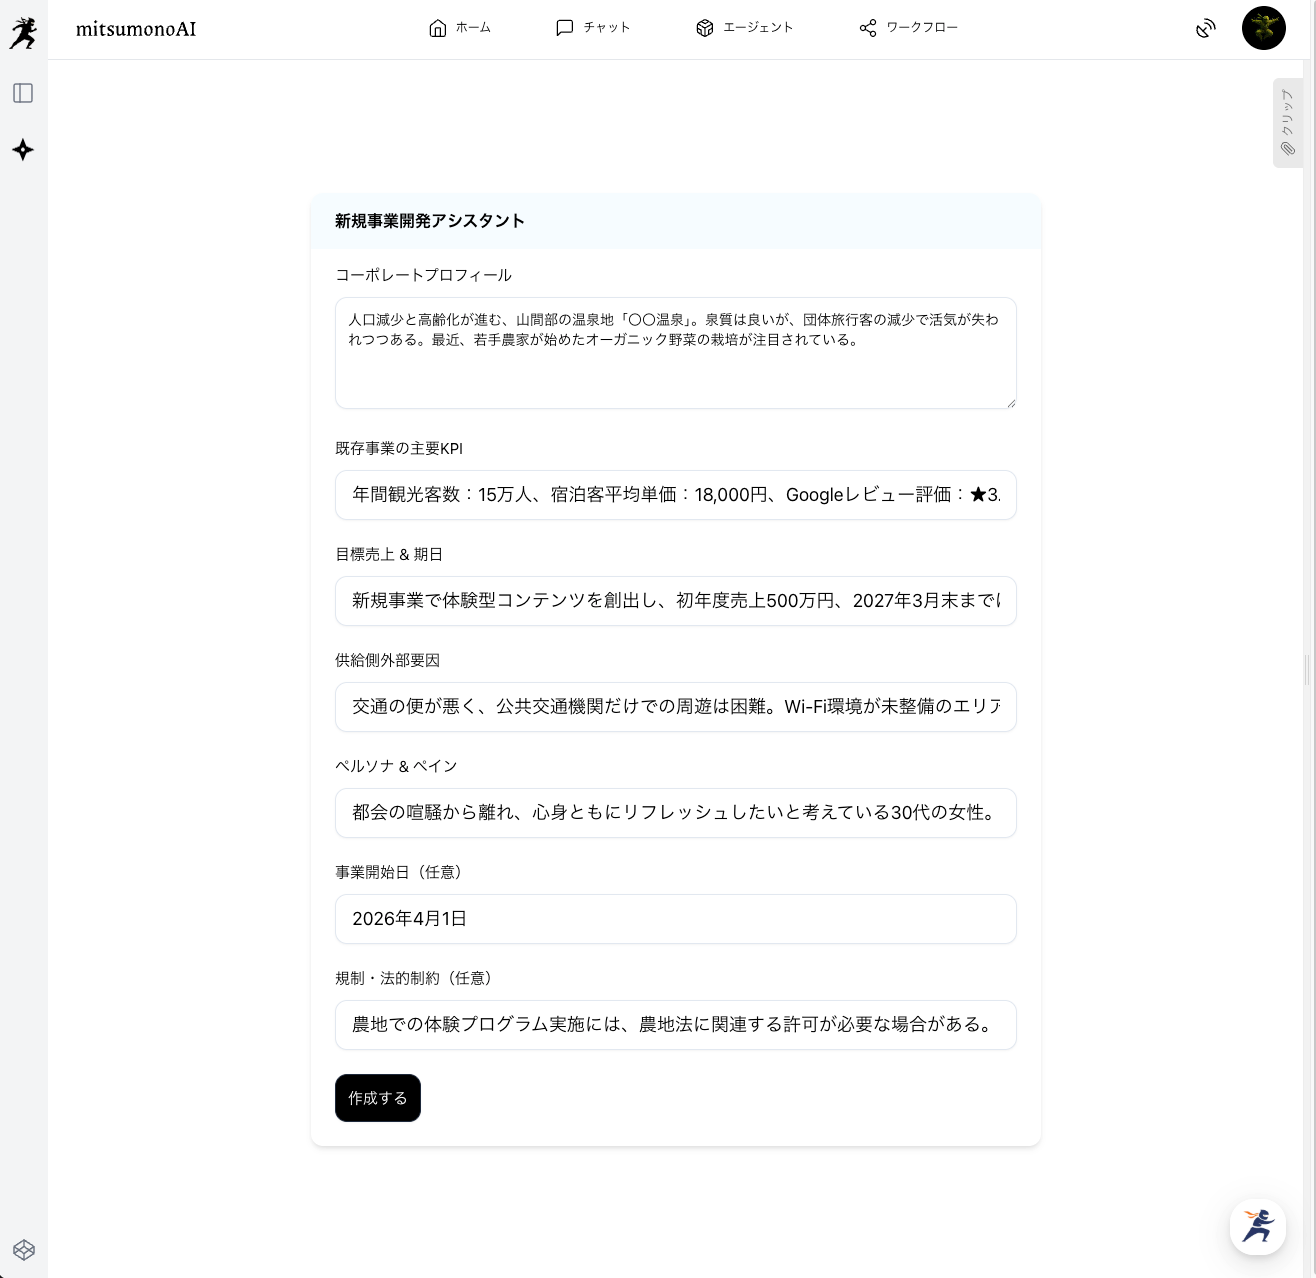Click the sparkle star icon in sidebar
The image size is (1316, 1278).
[23, 150]
